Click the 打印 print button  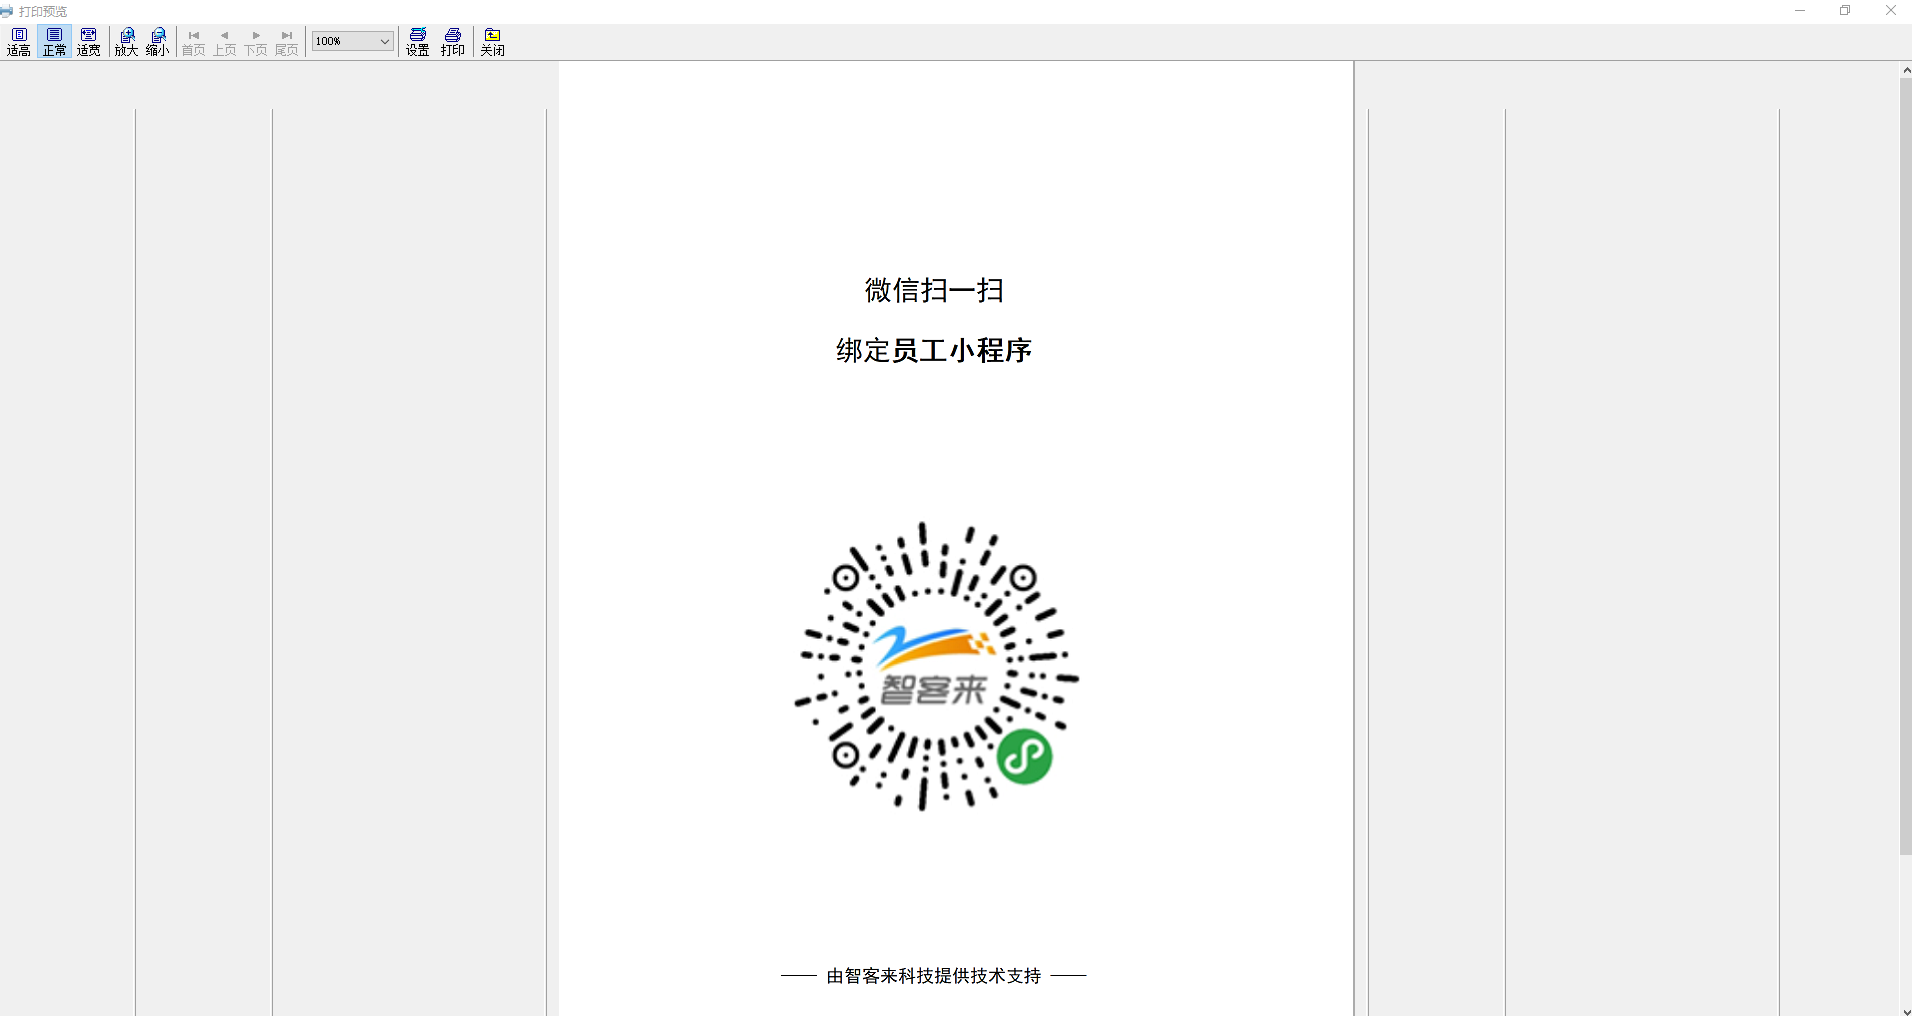point(453,42)
